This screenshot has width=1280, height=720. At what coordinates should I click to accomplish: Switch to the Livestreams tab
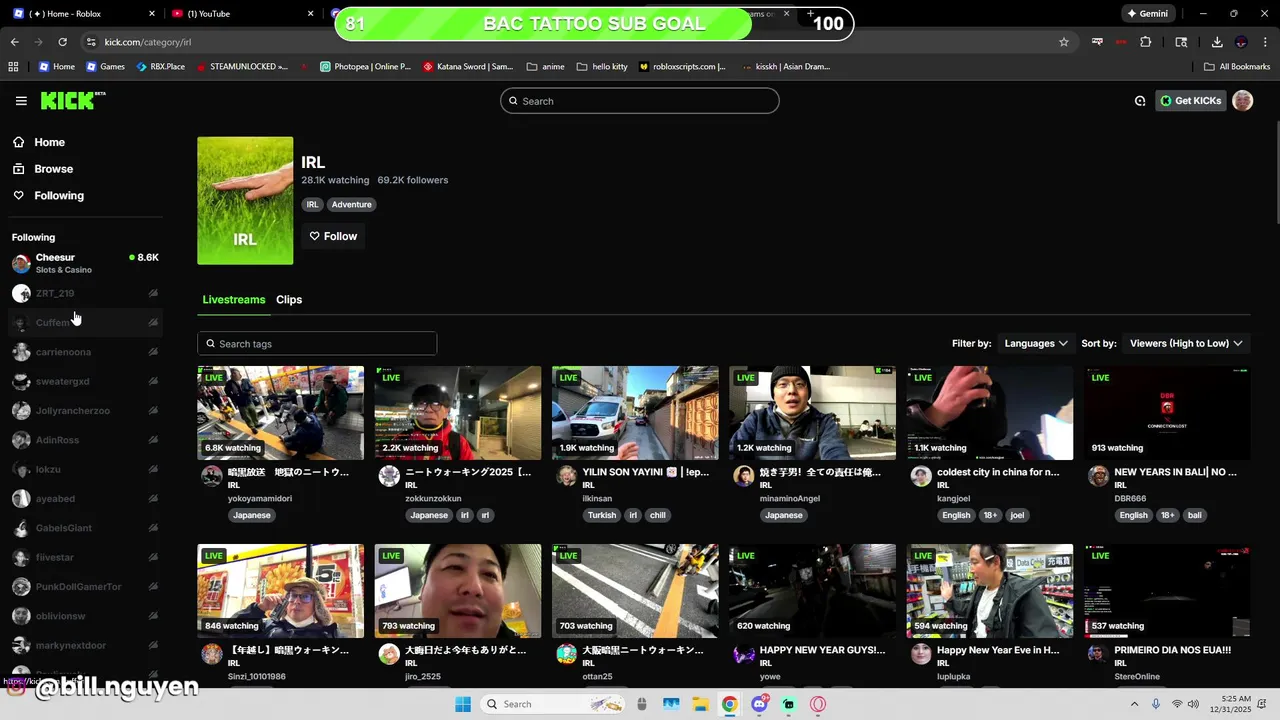[x=234, y=300]
